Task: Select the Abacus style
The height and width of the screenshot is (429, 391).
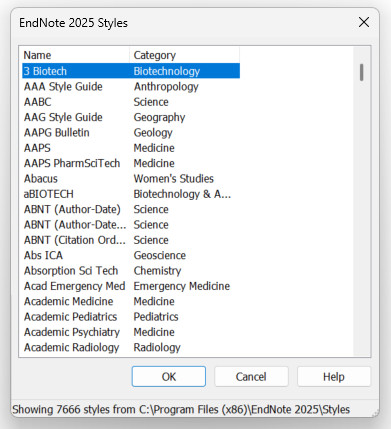Action: point(131,178)
